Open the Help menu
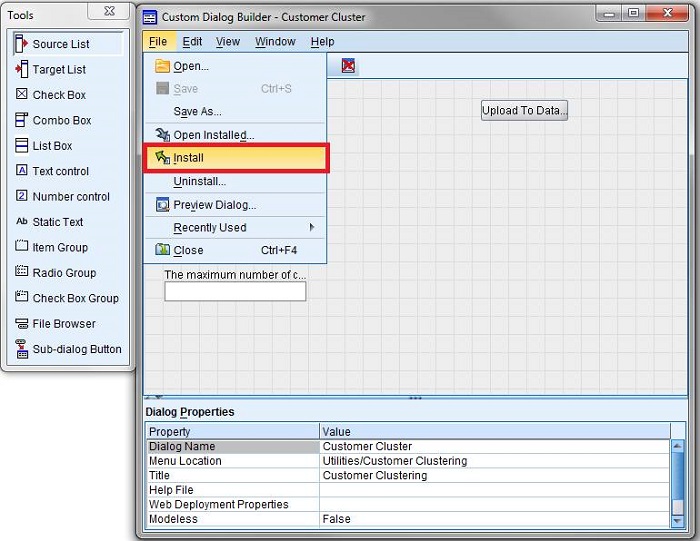700x541 pixels. (322, 42)
